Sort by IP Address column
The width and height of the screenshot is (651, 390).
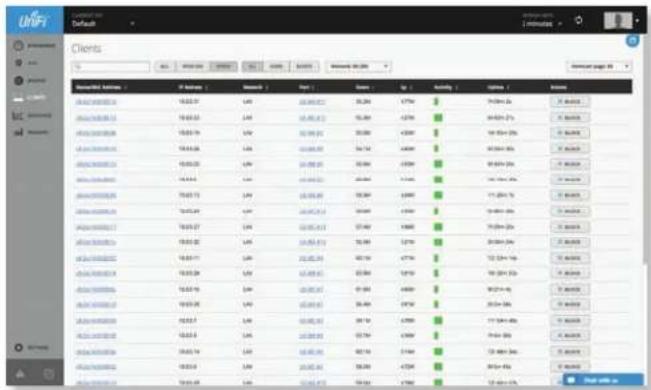193,87
